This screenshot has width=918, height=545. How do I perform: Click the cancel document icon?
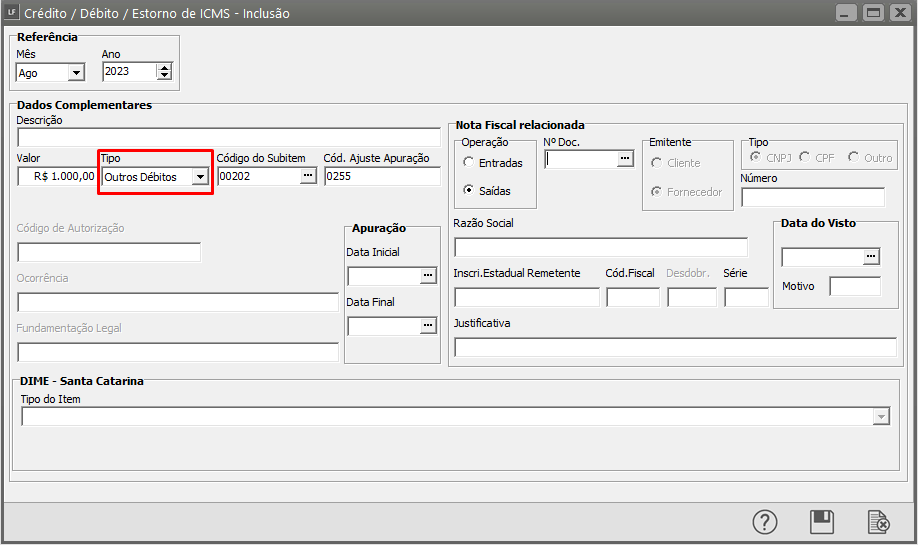pos(878,522)
